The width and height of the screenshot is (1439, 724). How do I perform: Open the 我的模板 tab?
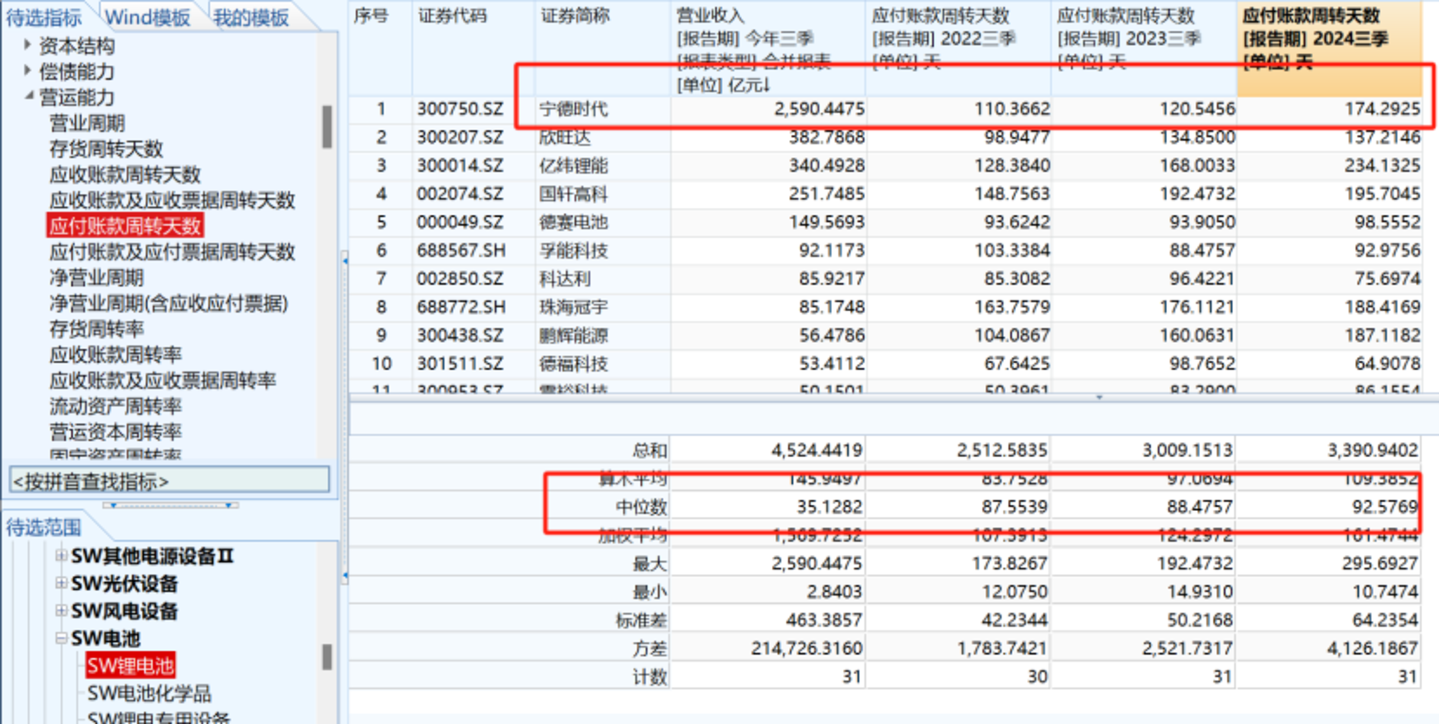coord(251,17)
